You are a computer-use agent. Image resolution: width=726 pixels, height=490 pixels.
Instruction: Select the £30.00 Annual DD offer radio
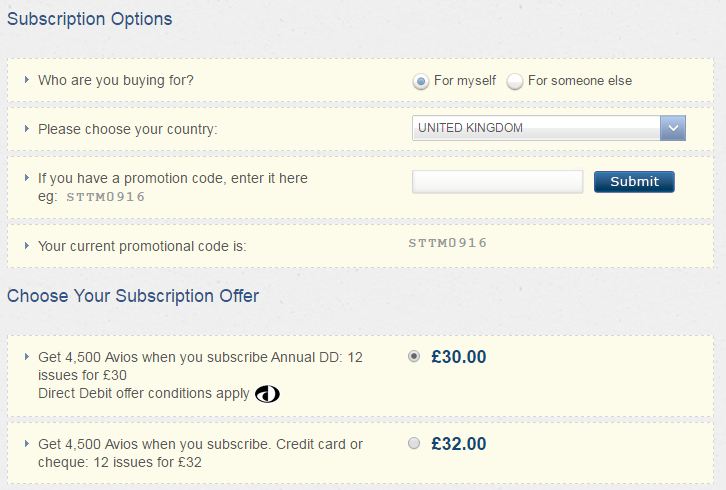click(414, 357)
